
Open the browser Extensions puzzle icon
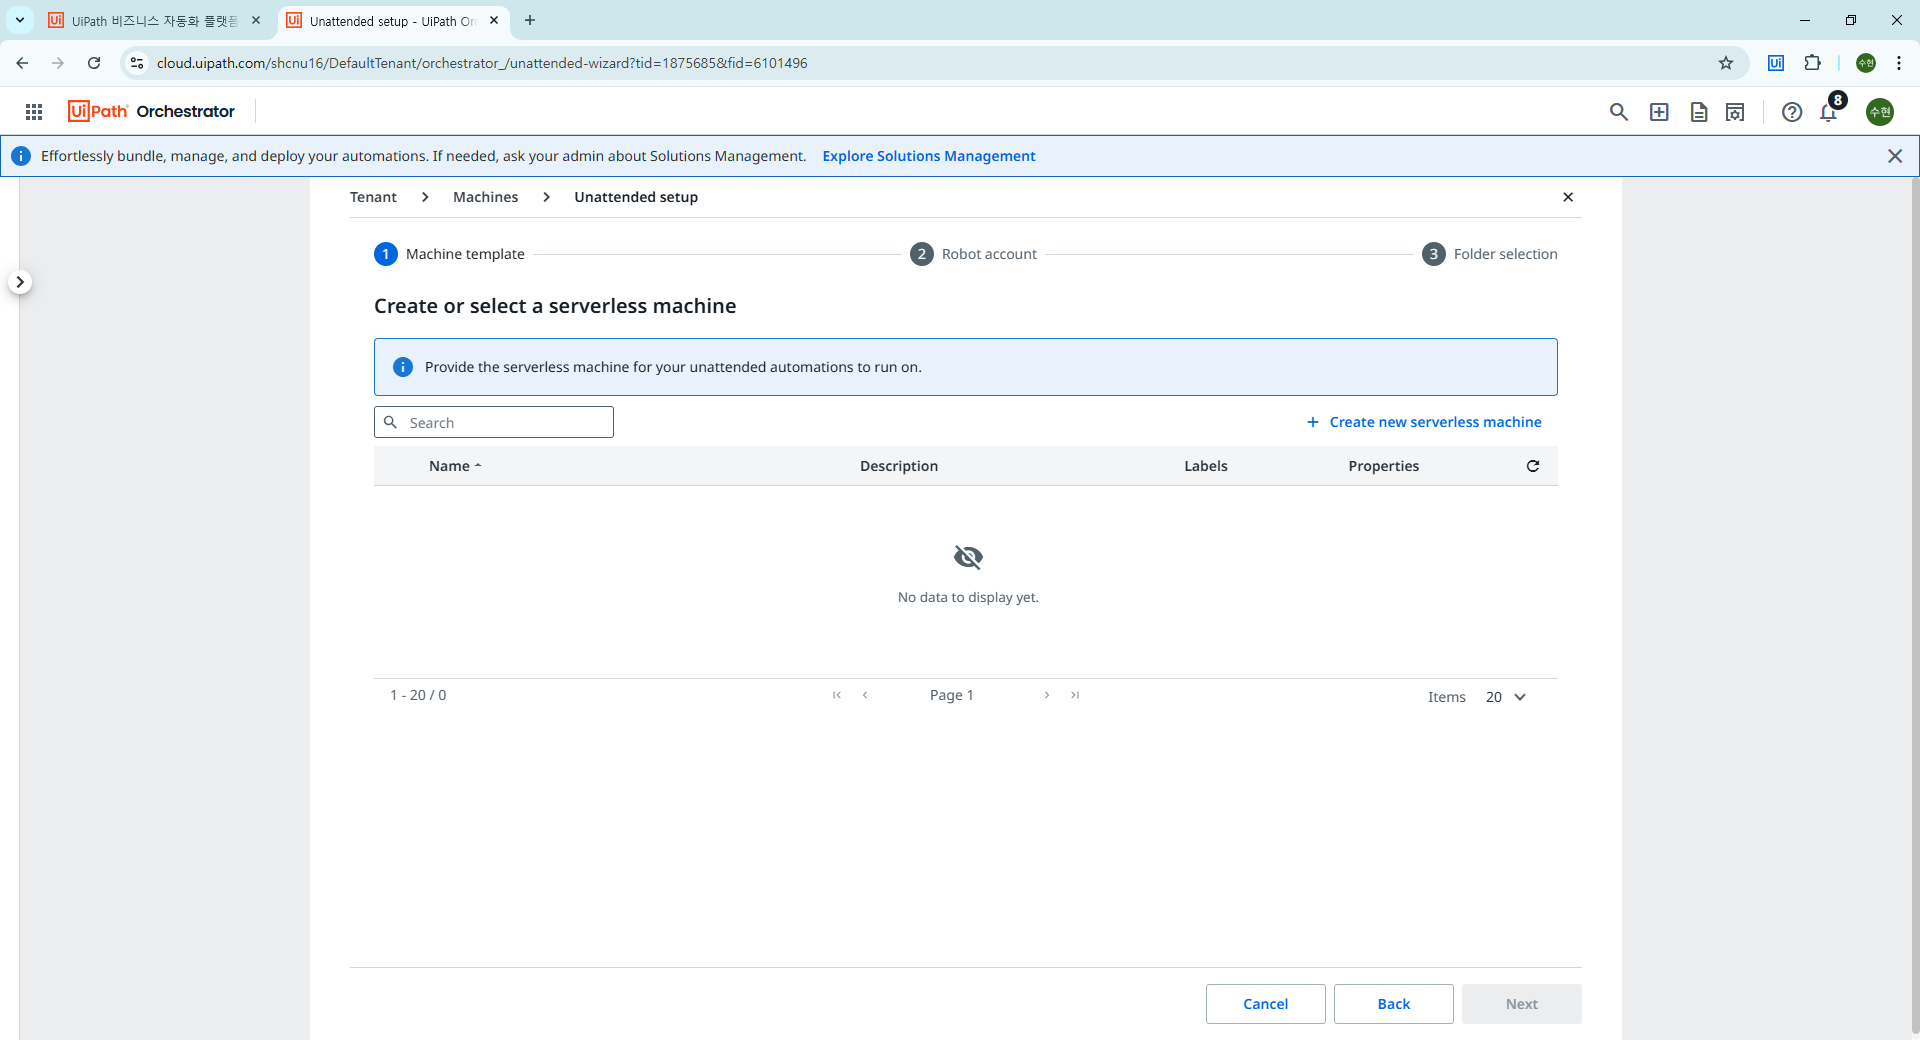(1812, 63)
